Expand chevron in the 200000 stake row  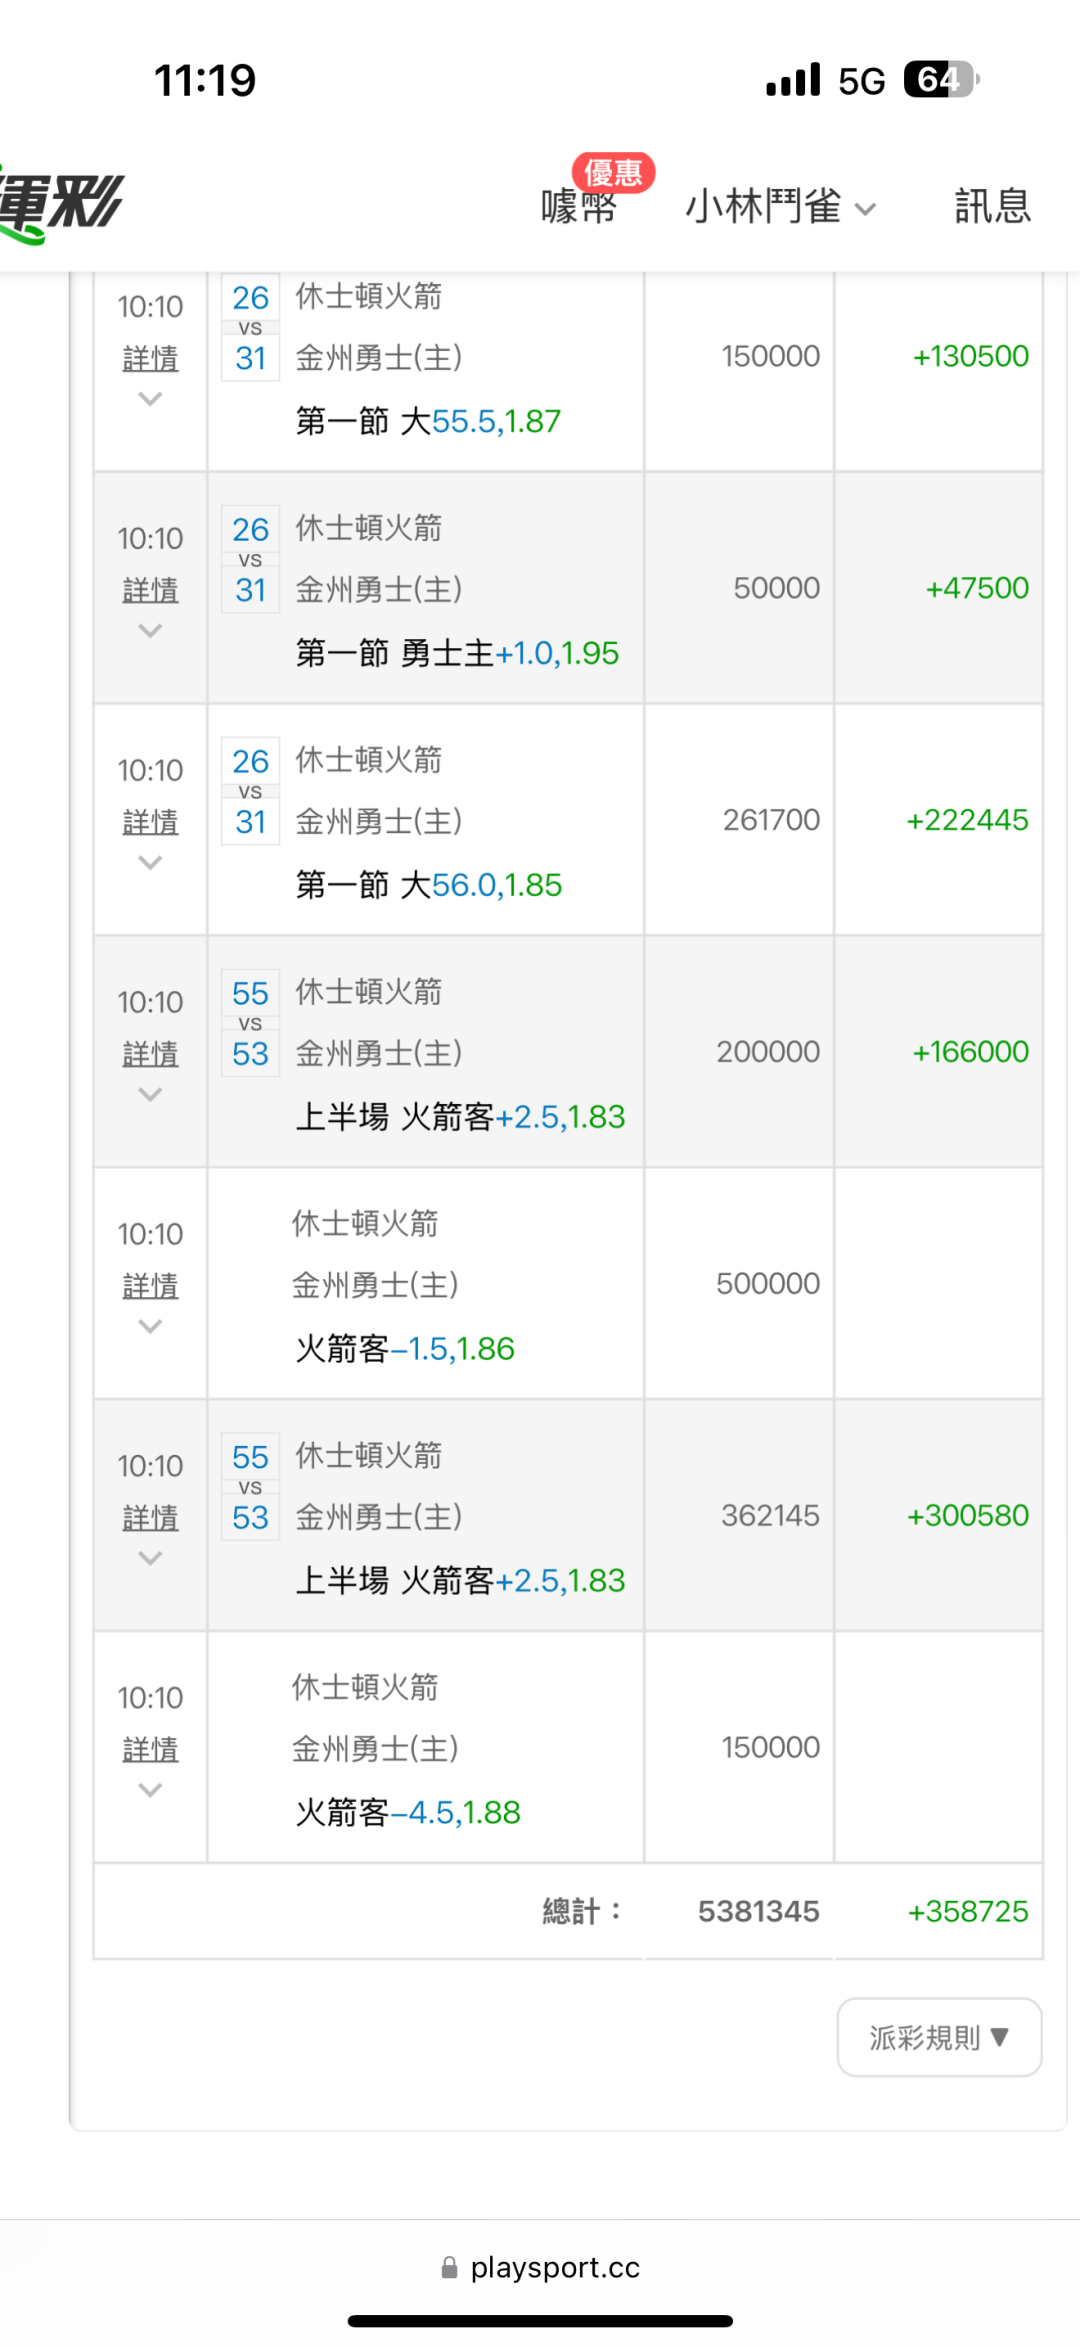coord(150,1095)
